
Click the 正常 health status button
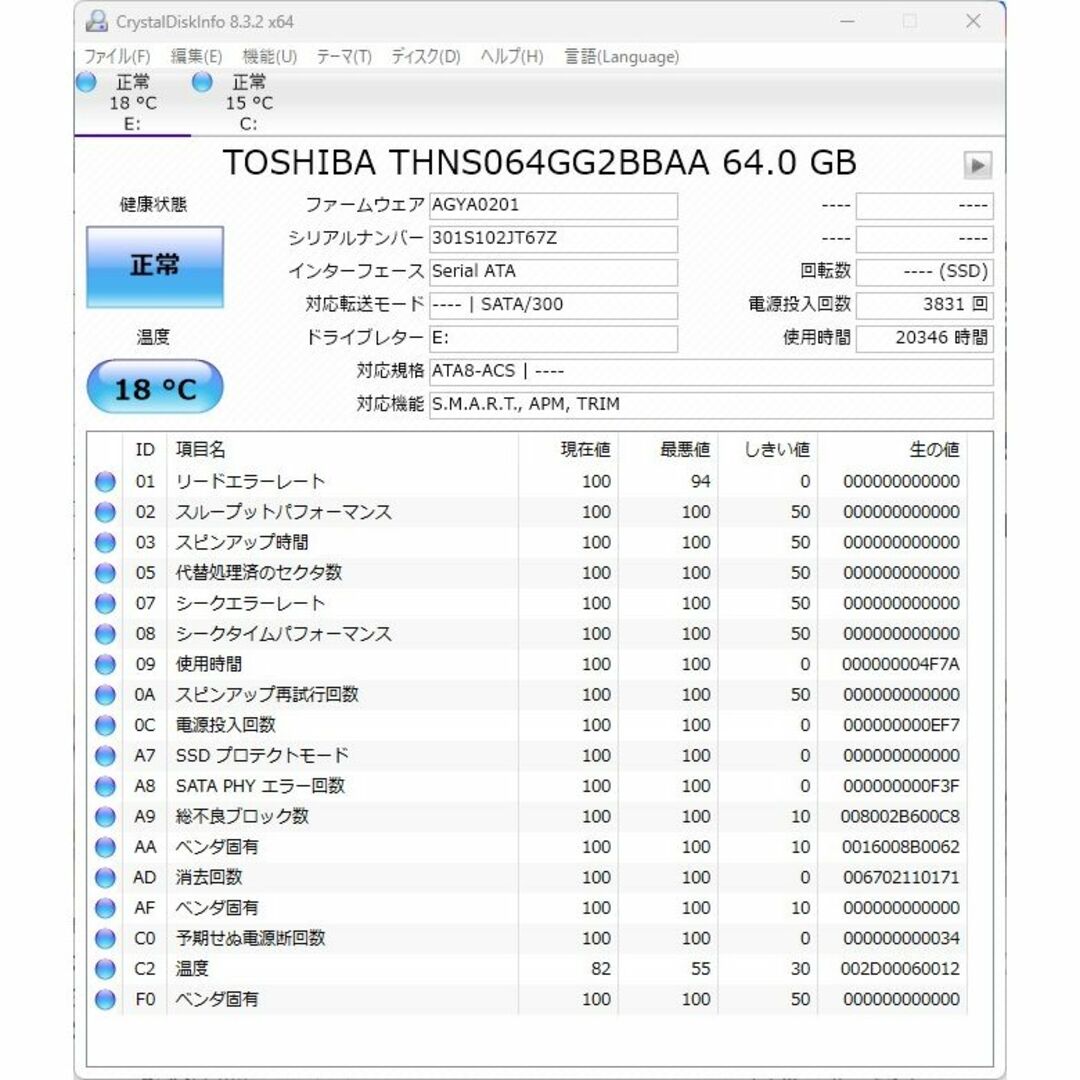pyautogui.click(x=155, y=267)
